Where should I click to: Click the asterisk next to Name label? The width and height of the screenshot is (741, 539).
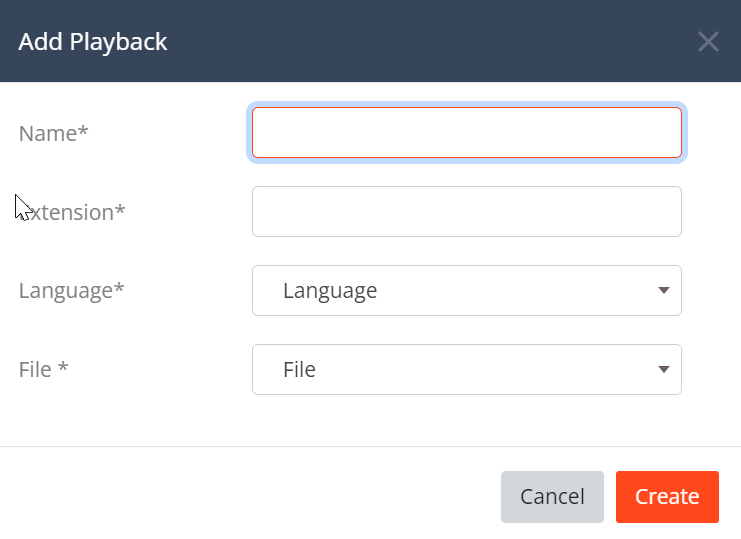(x=83, y=130)
